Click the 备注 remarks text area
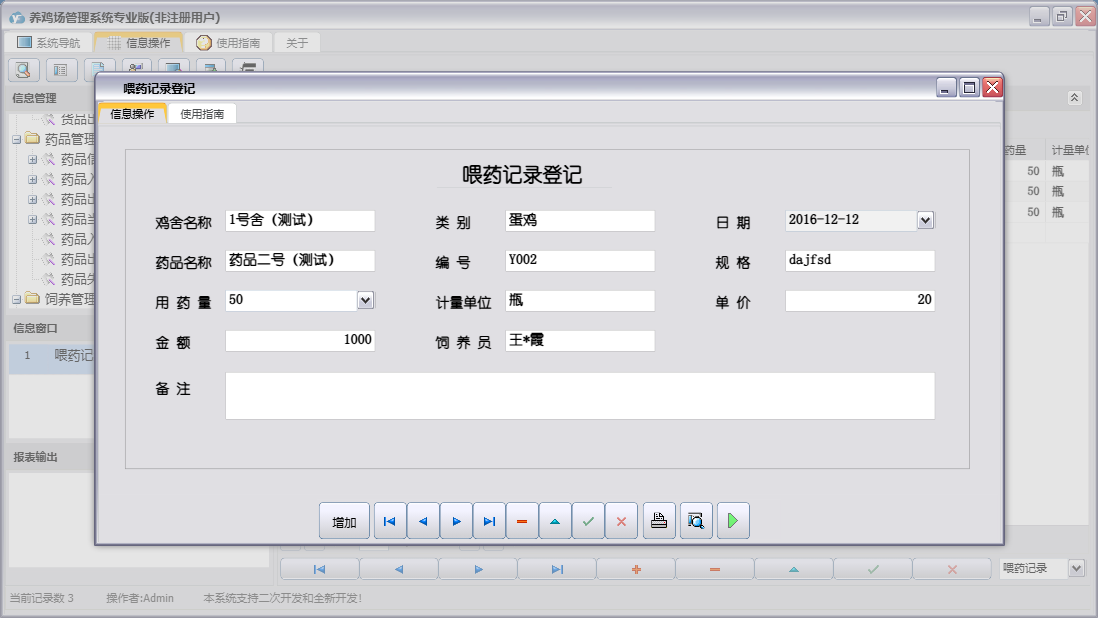Screen dimensions: 1098x618 pyautogui.click(x=579, y=396)
